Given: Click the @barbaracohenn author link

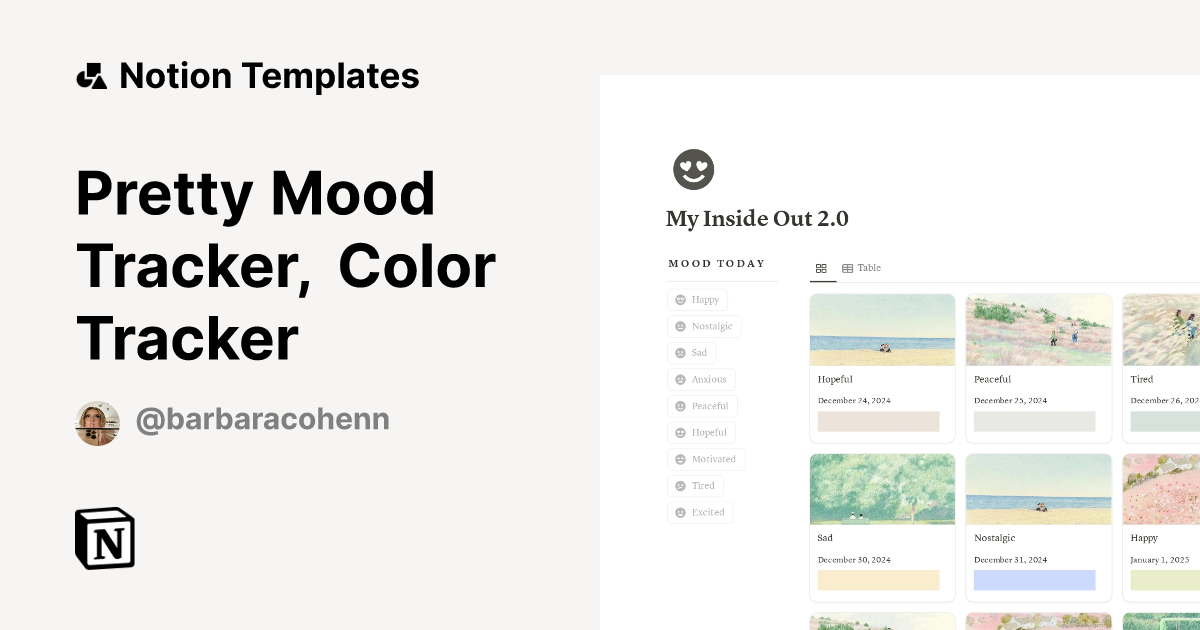Looking at the screenshot, I should (261, 419).
